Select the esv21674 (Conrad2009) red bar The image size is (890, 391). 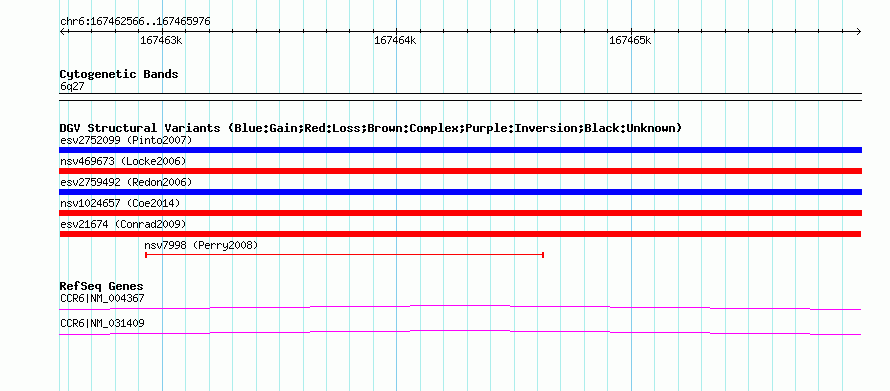click(x=460, y=234)
